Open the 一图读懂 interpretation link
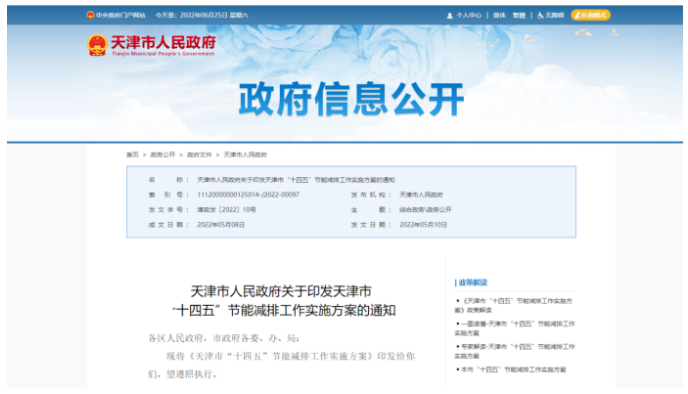This screenshot has height=394, width=688. click(514, 328)
